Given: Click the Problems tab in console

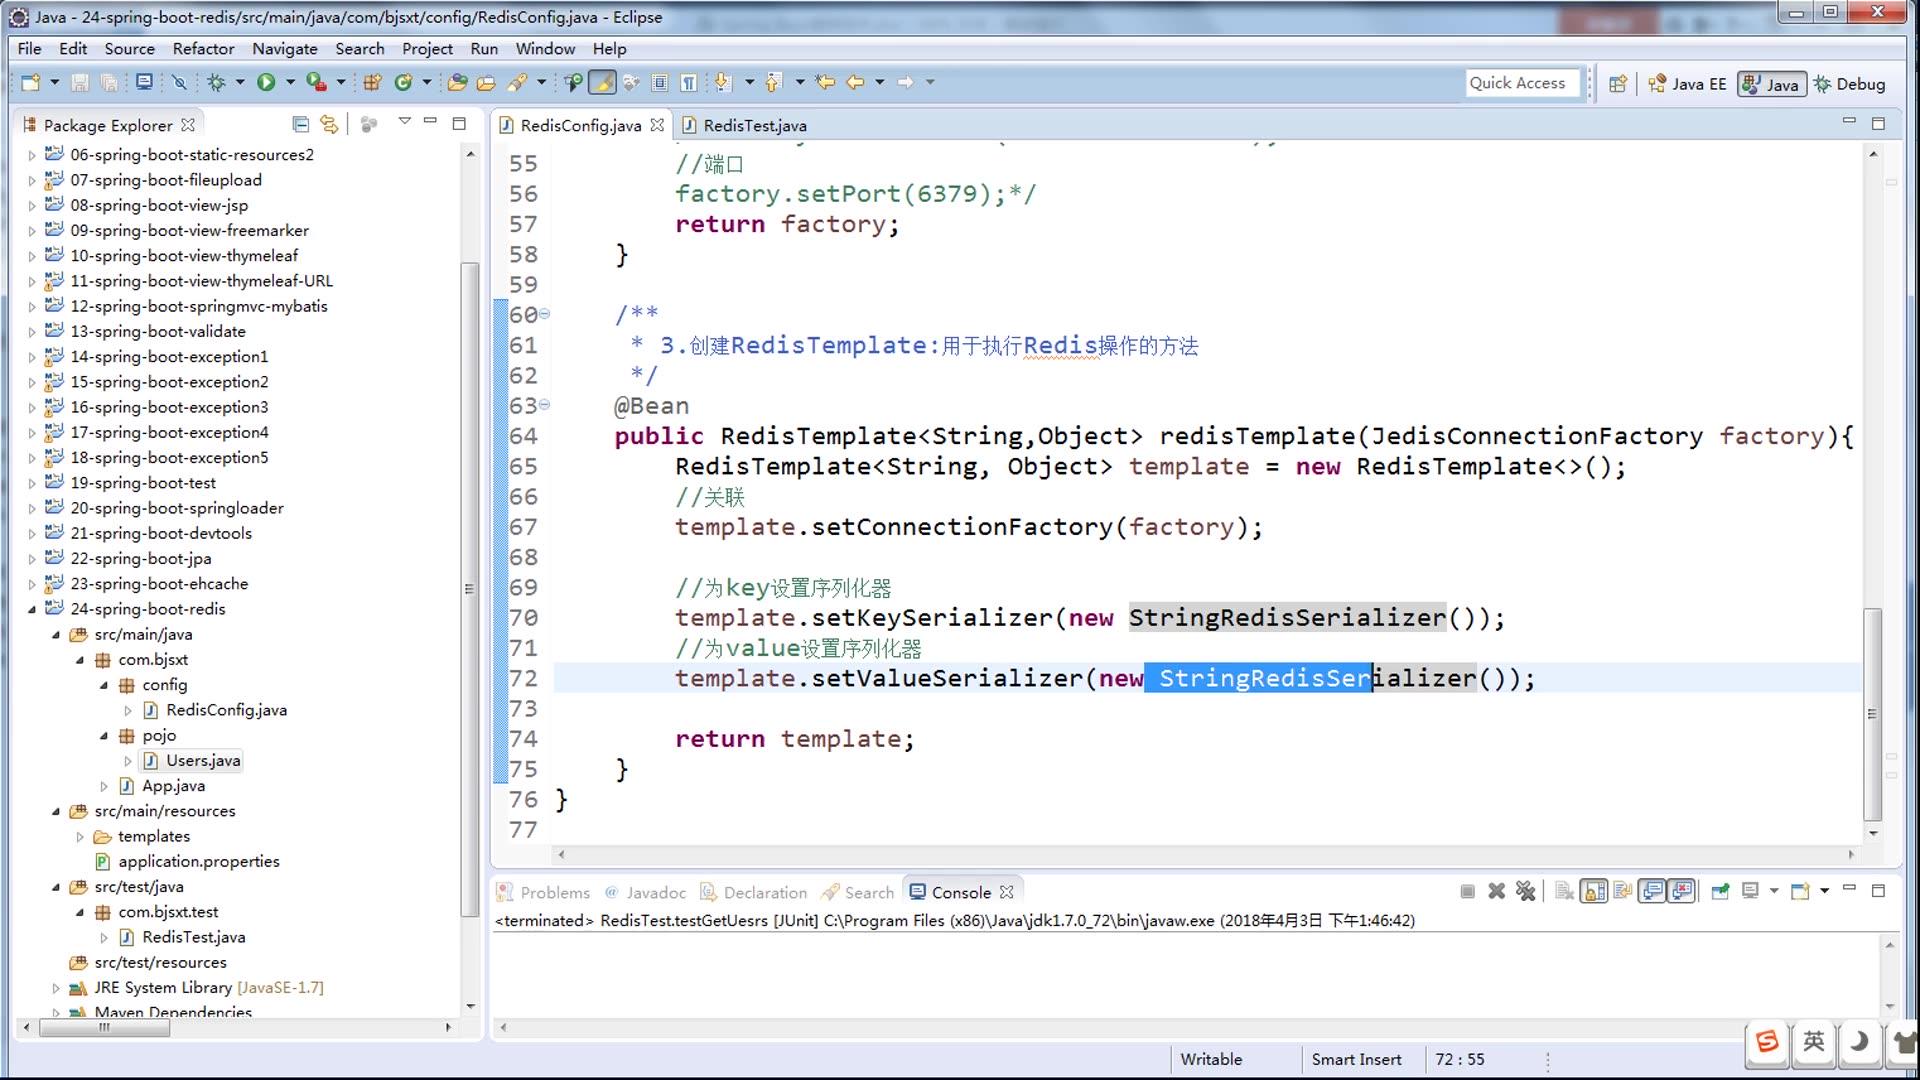Looking at the screenshot, I should pyautogui.click(x=554, y=891).
